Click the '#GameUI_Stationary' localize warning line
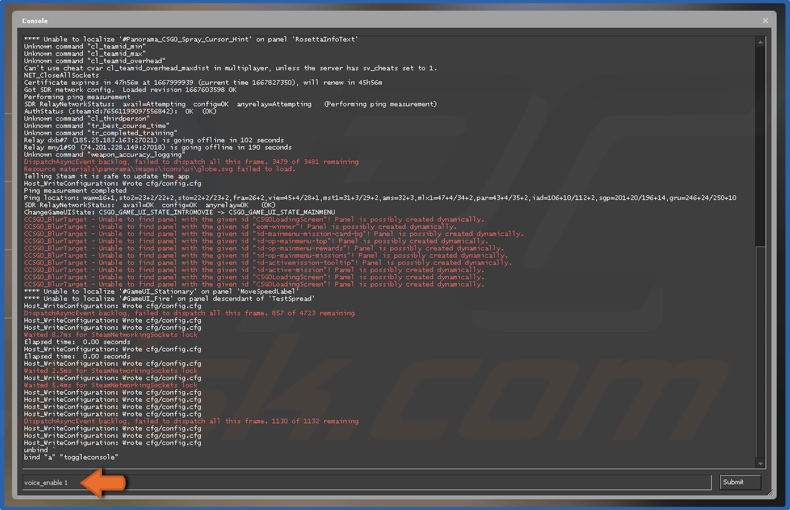The width and height of the screenshot is (790, 510). point(161,291)
